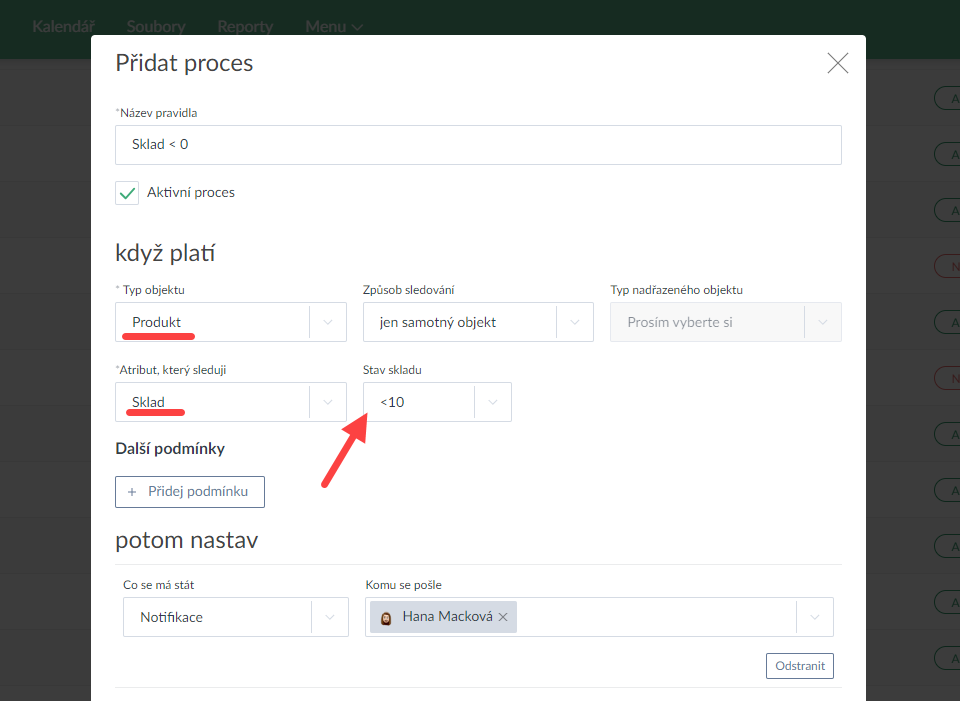Click the Název pravidla input field
Viewport: 960px width, 701px height.
pyautogui.click(x=478, y=145)
